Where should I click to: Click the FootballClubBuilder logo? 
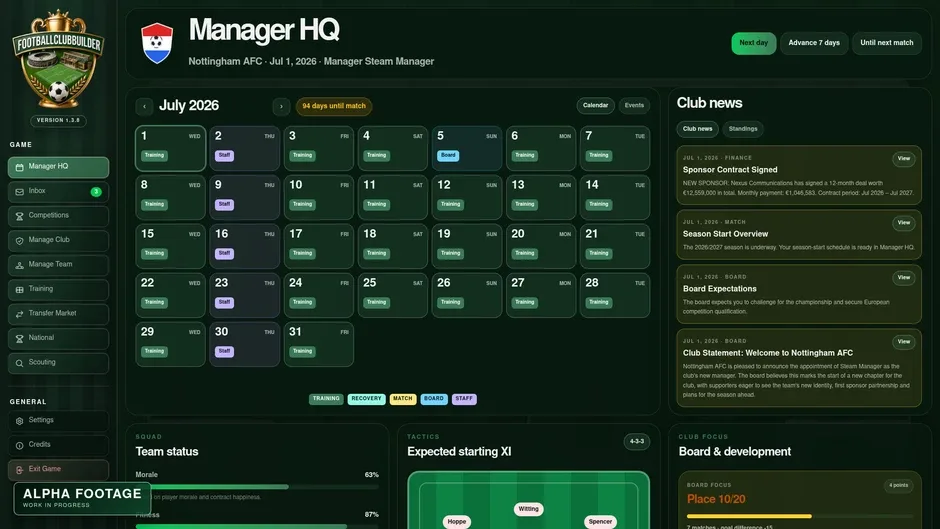58,58
